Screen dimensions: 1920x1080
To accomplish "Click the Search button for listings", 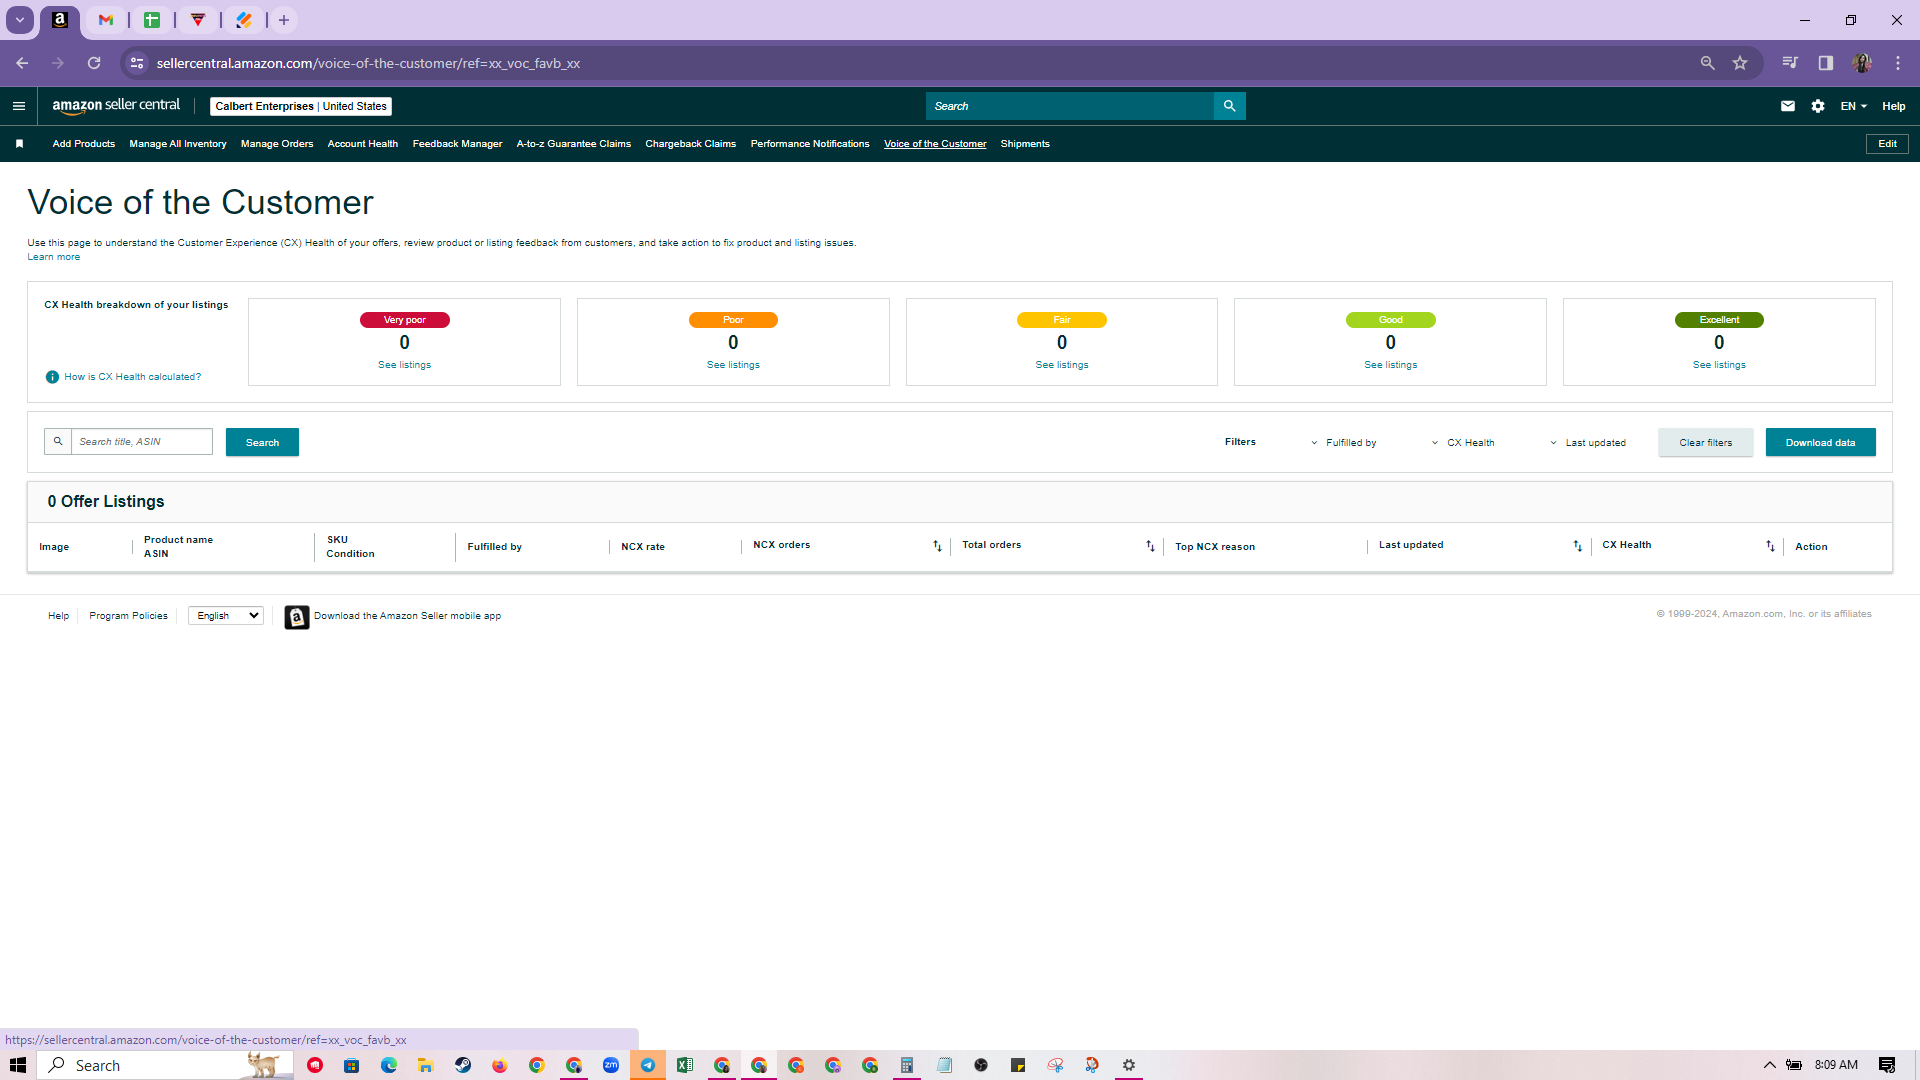I will click(262, 442).
